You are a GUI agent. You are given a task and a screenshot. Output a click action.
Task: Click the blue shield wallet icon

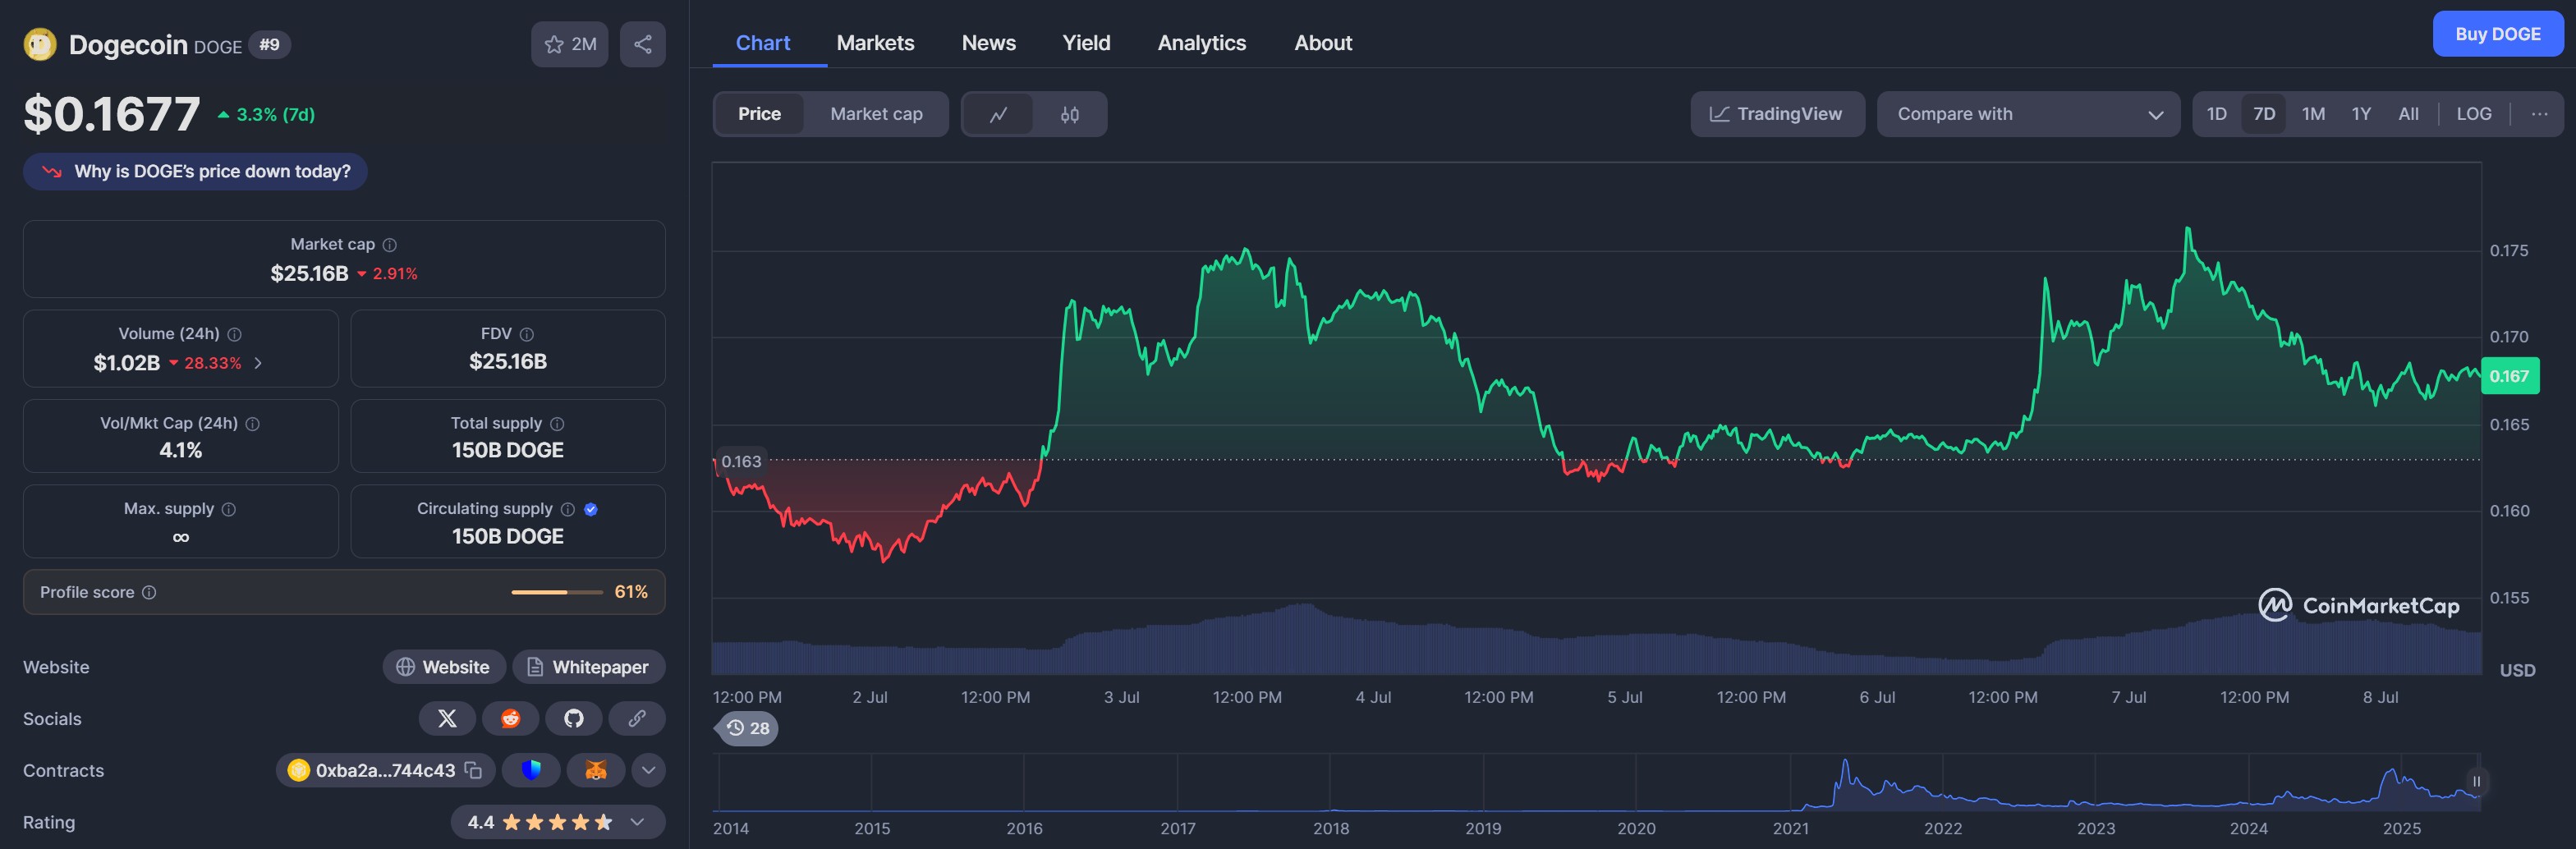point(531,770)
